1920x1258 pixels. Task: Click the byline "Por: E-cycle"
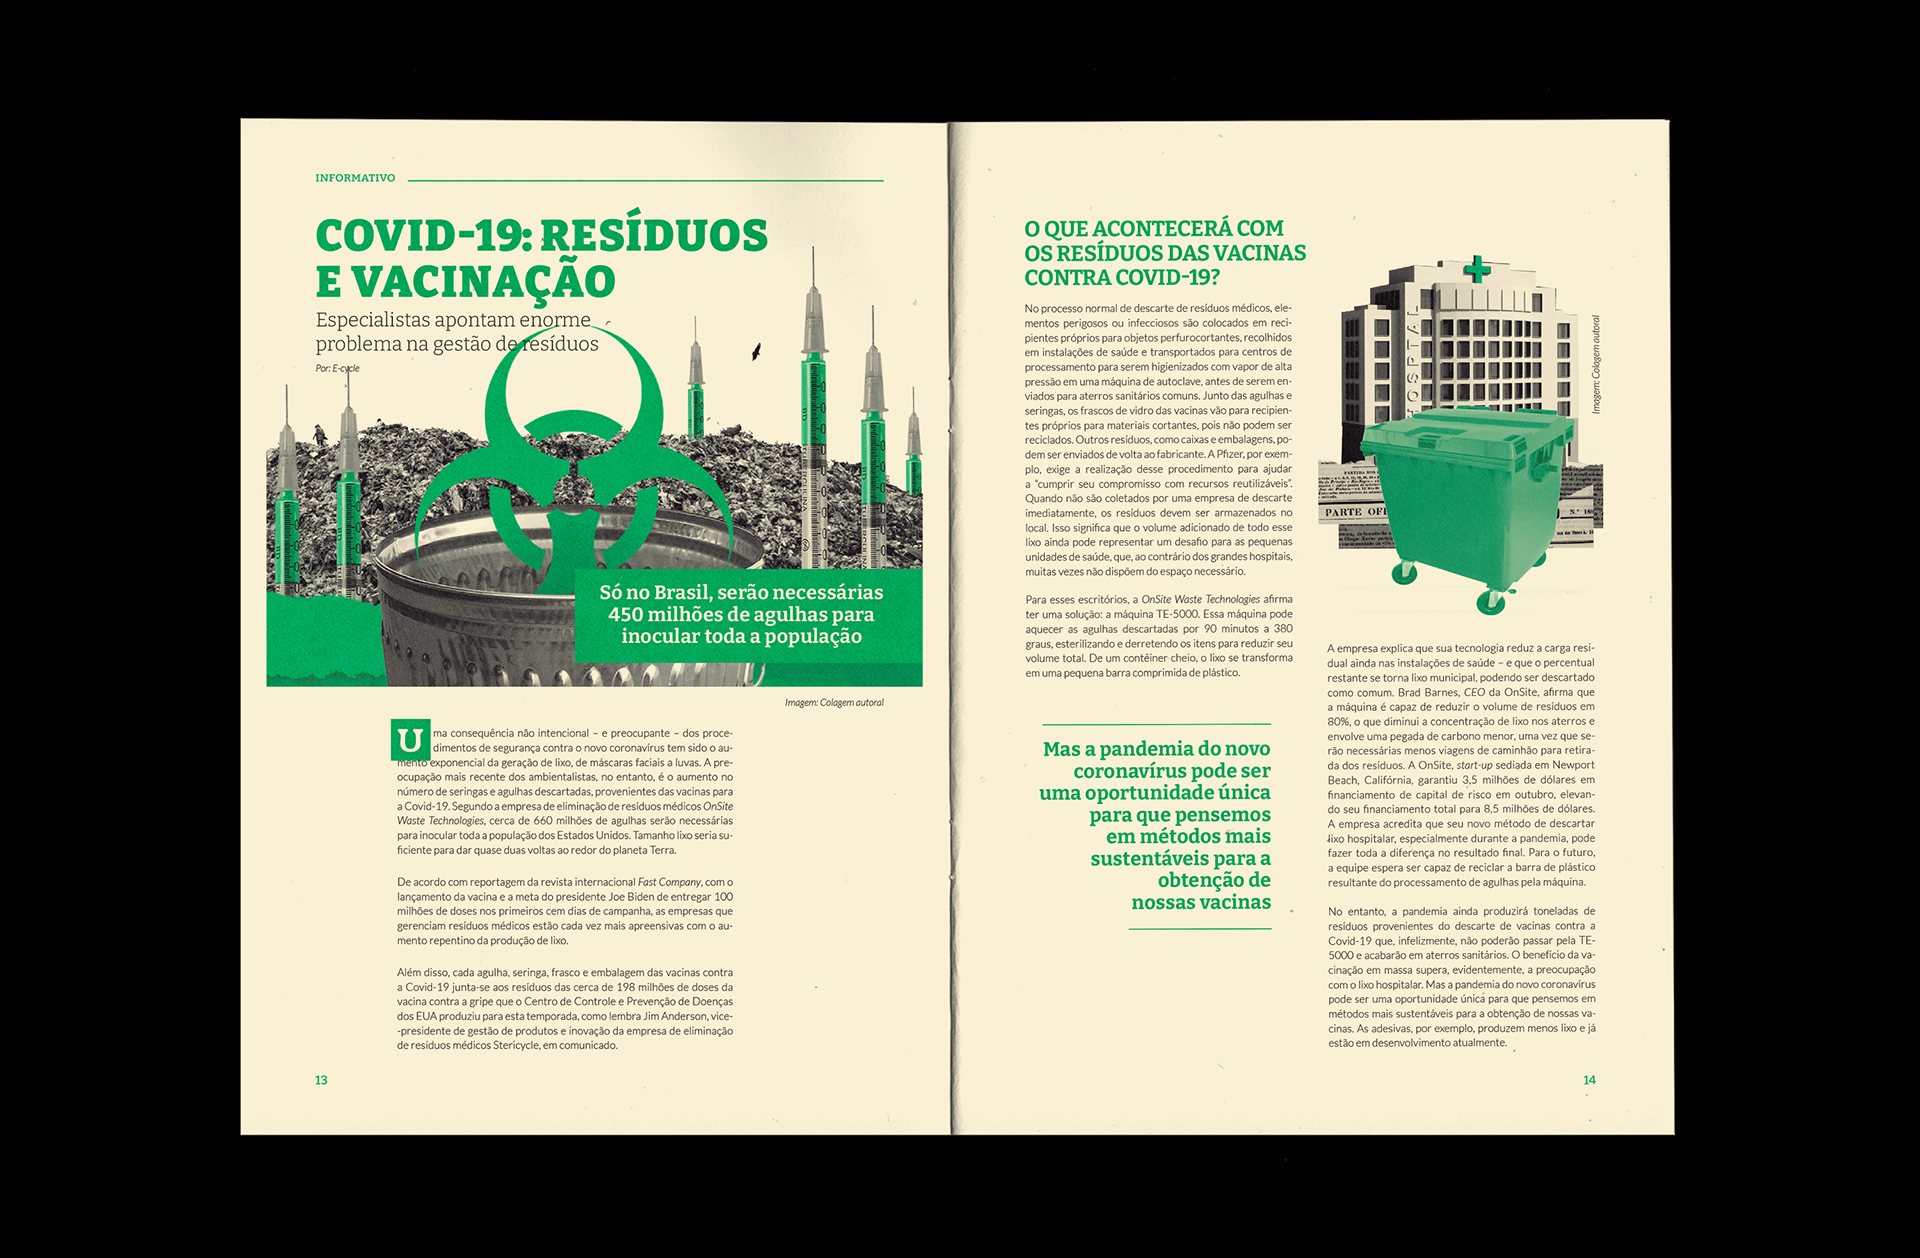(x=337, y=368)
